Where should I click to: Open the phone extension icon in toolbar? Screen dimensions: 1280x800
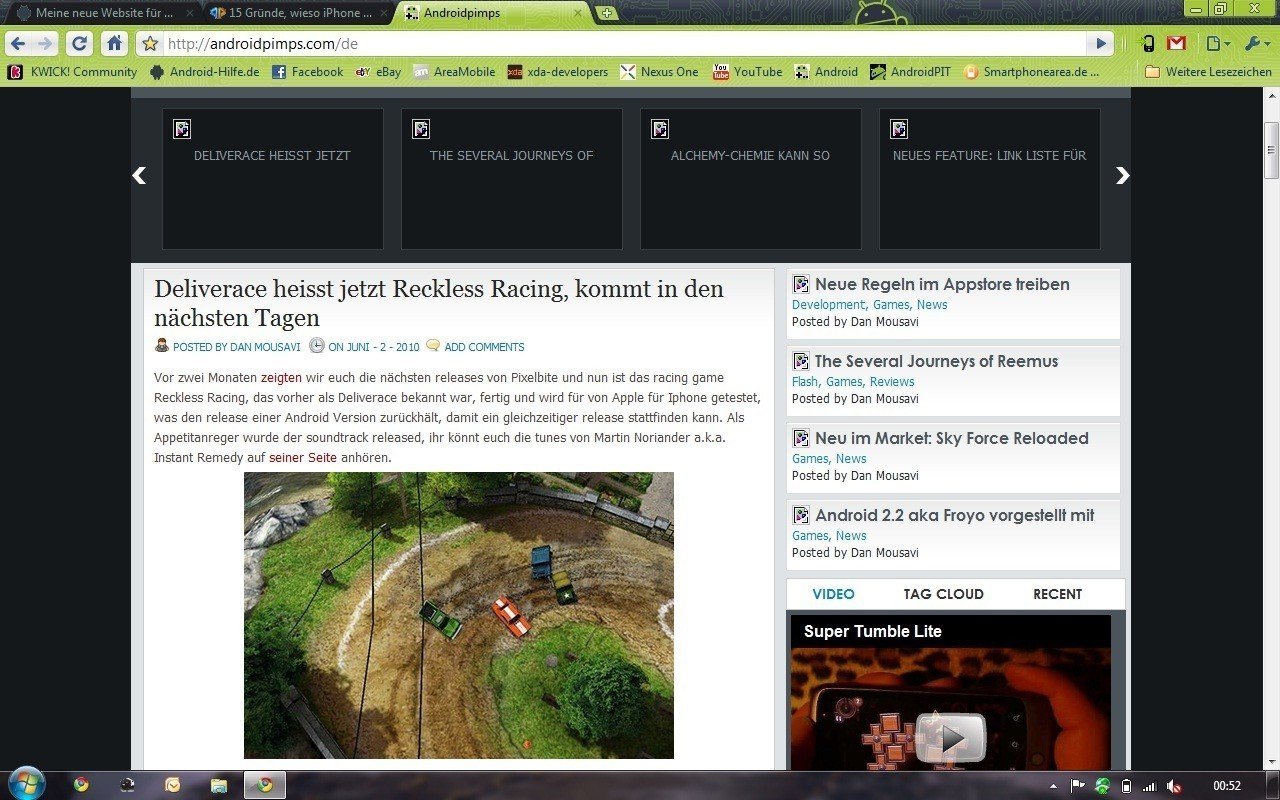[1148, 44]
